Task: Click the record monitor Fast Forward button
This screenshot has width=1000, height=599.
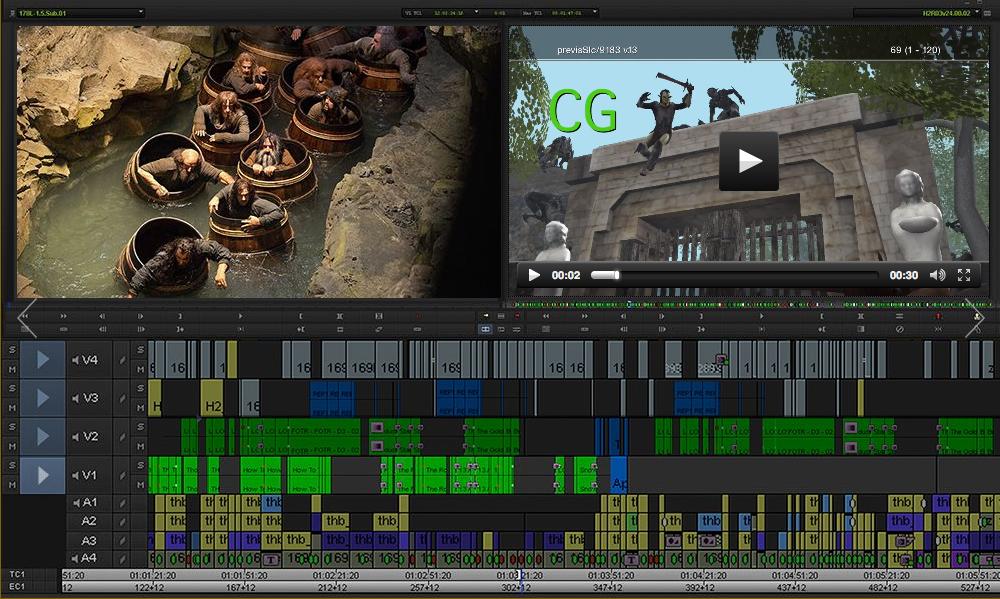Action: point(584,316)
